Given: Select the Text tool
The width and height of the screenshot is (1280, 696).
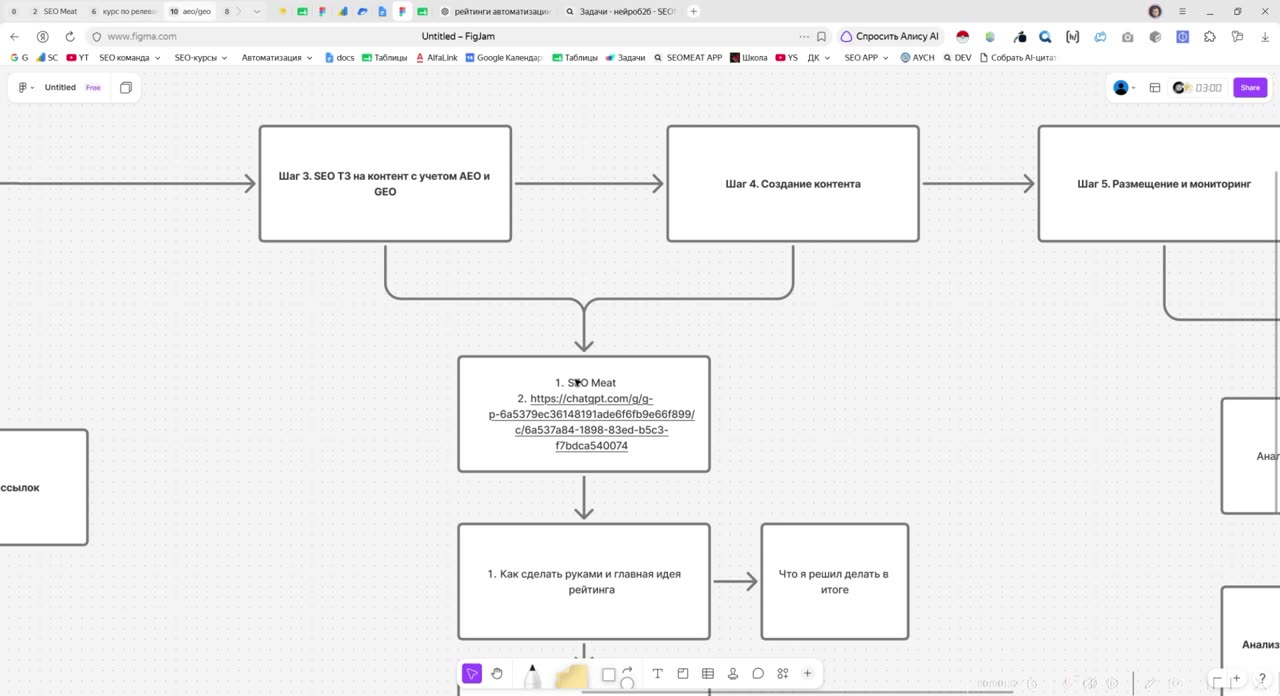Looking at the screenshot, I should [x=657, y=674].
